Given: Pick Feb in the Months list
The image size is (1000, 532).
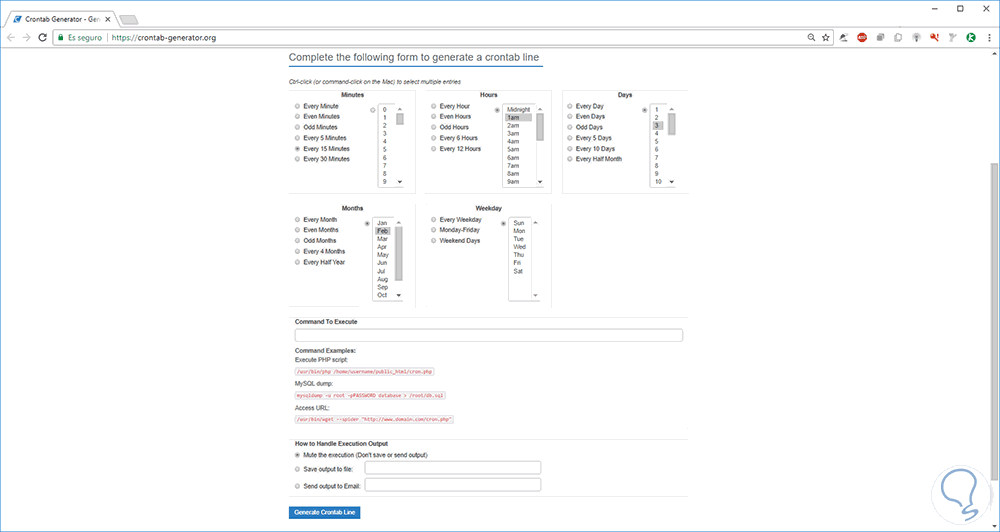Looking at the screenshot, I should [x=383, y=231].
